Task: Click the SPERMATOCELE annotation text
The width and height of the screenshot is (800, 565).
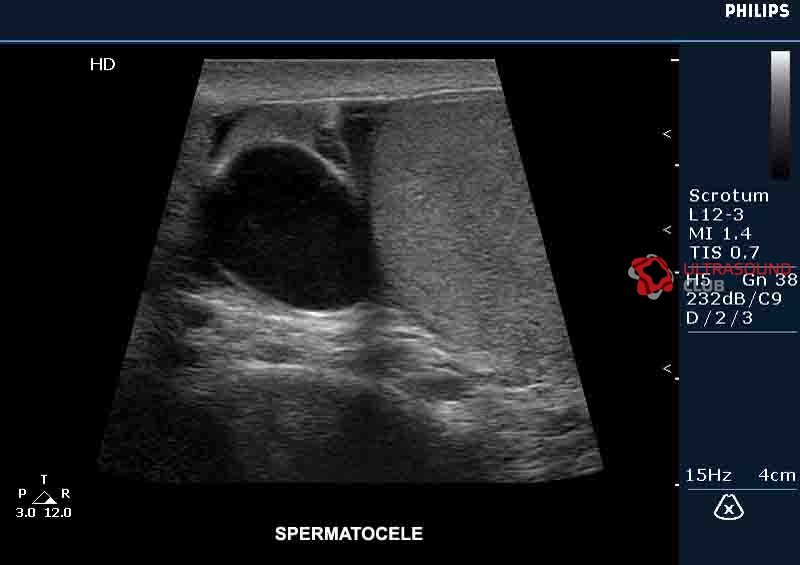Action: tap(349, 534)
